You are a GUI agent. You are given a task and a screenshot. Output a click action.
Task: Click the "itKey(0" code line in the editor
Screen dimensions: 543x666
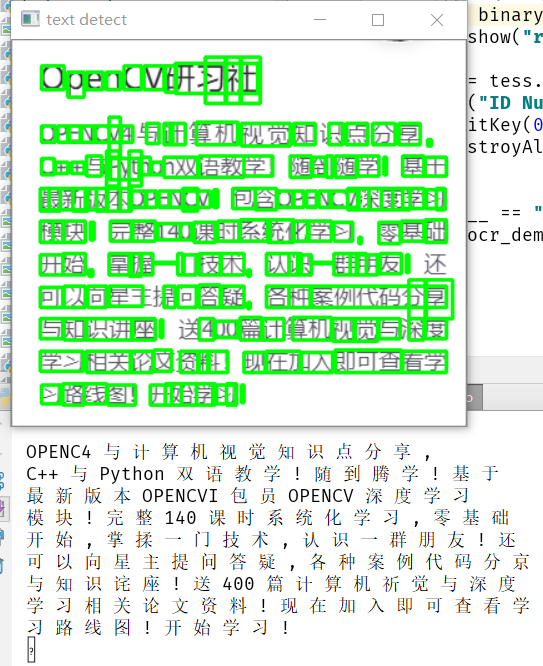[x=505, y=125]
